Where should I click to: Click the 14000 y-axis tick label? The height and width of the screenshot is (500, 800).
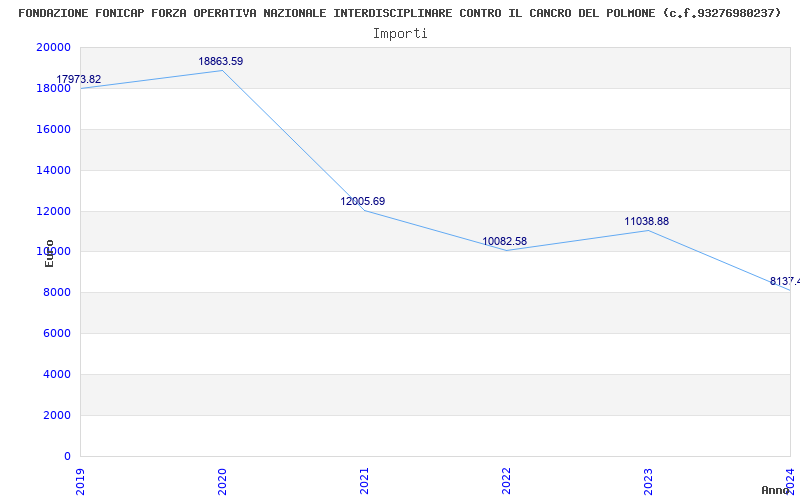[x=53, y=170]
